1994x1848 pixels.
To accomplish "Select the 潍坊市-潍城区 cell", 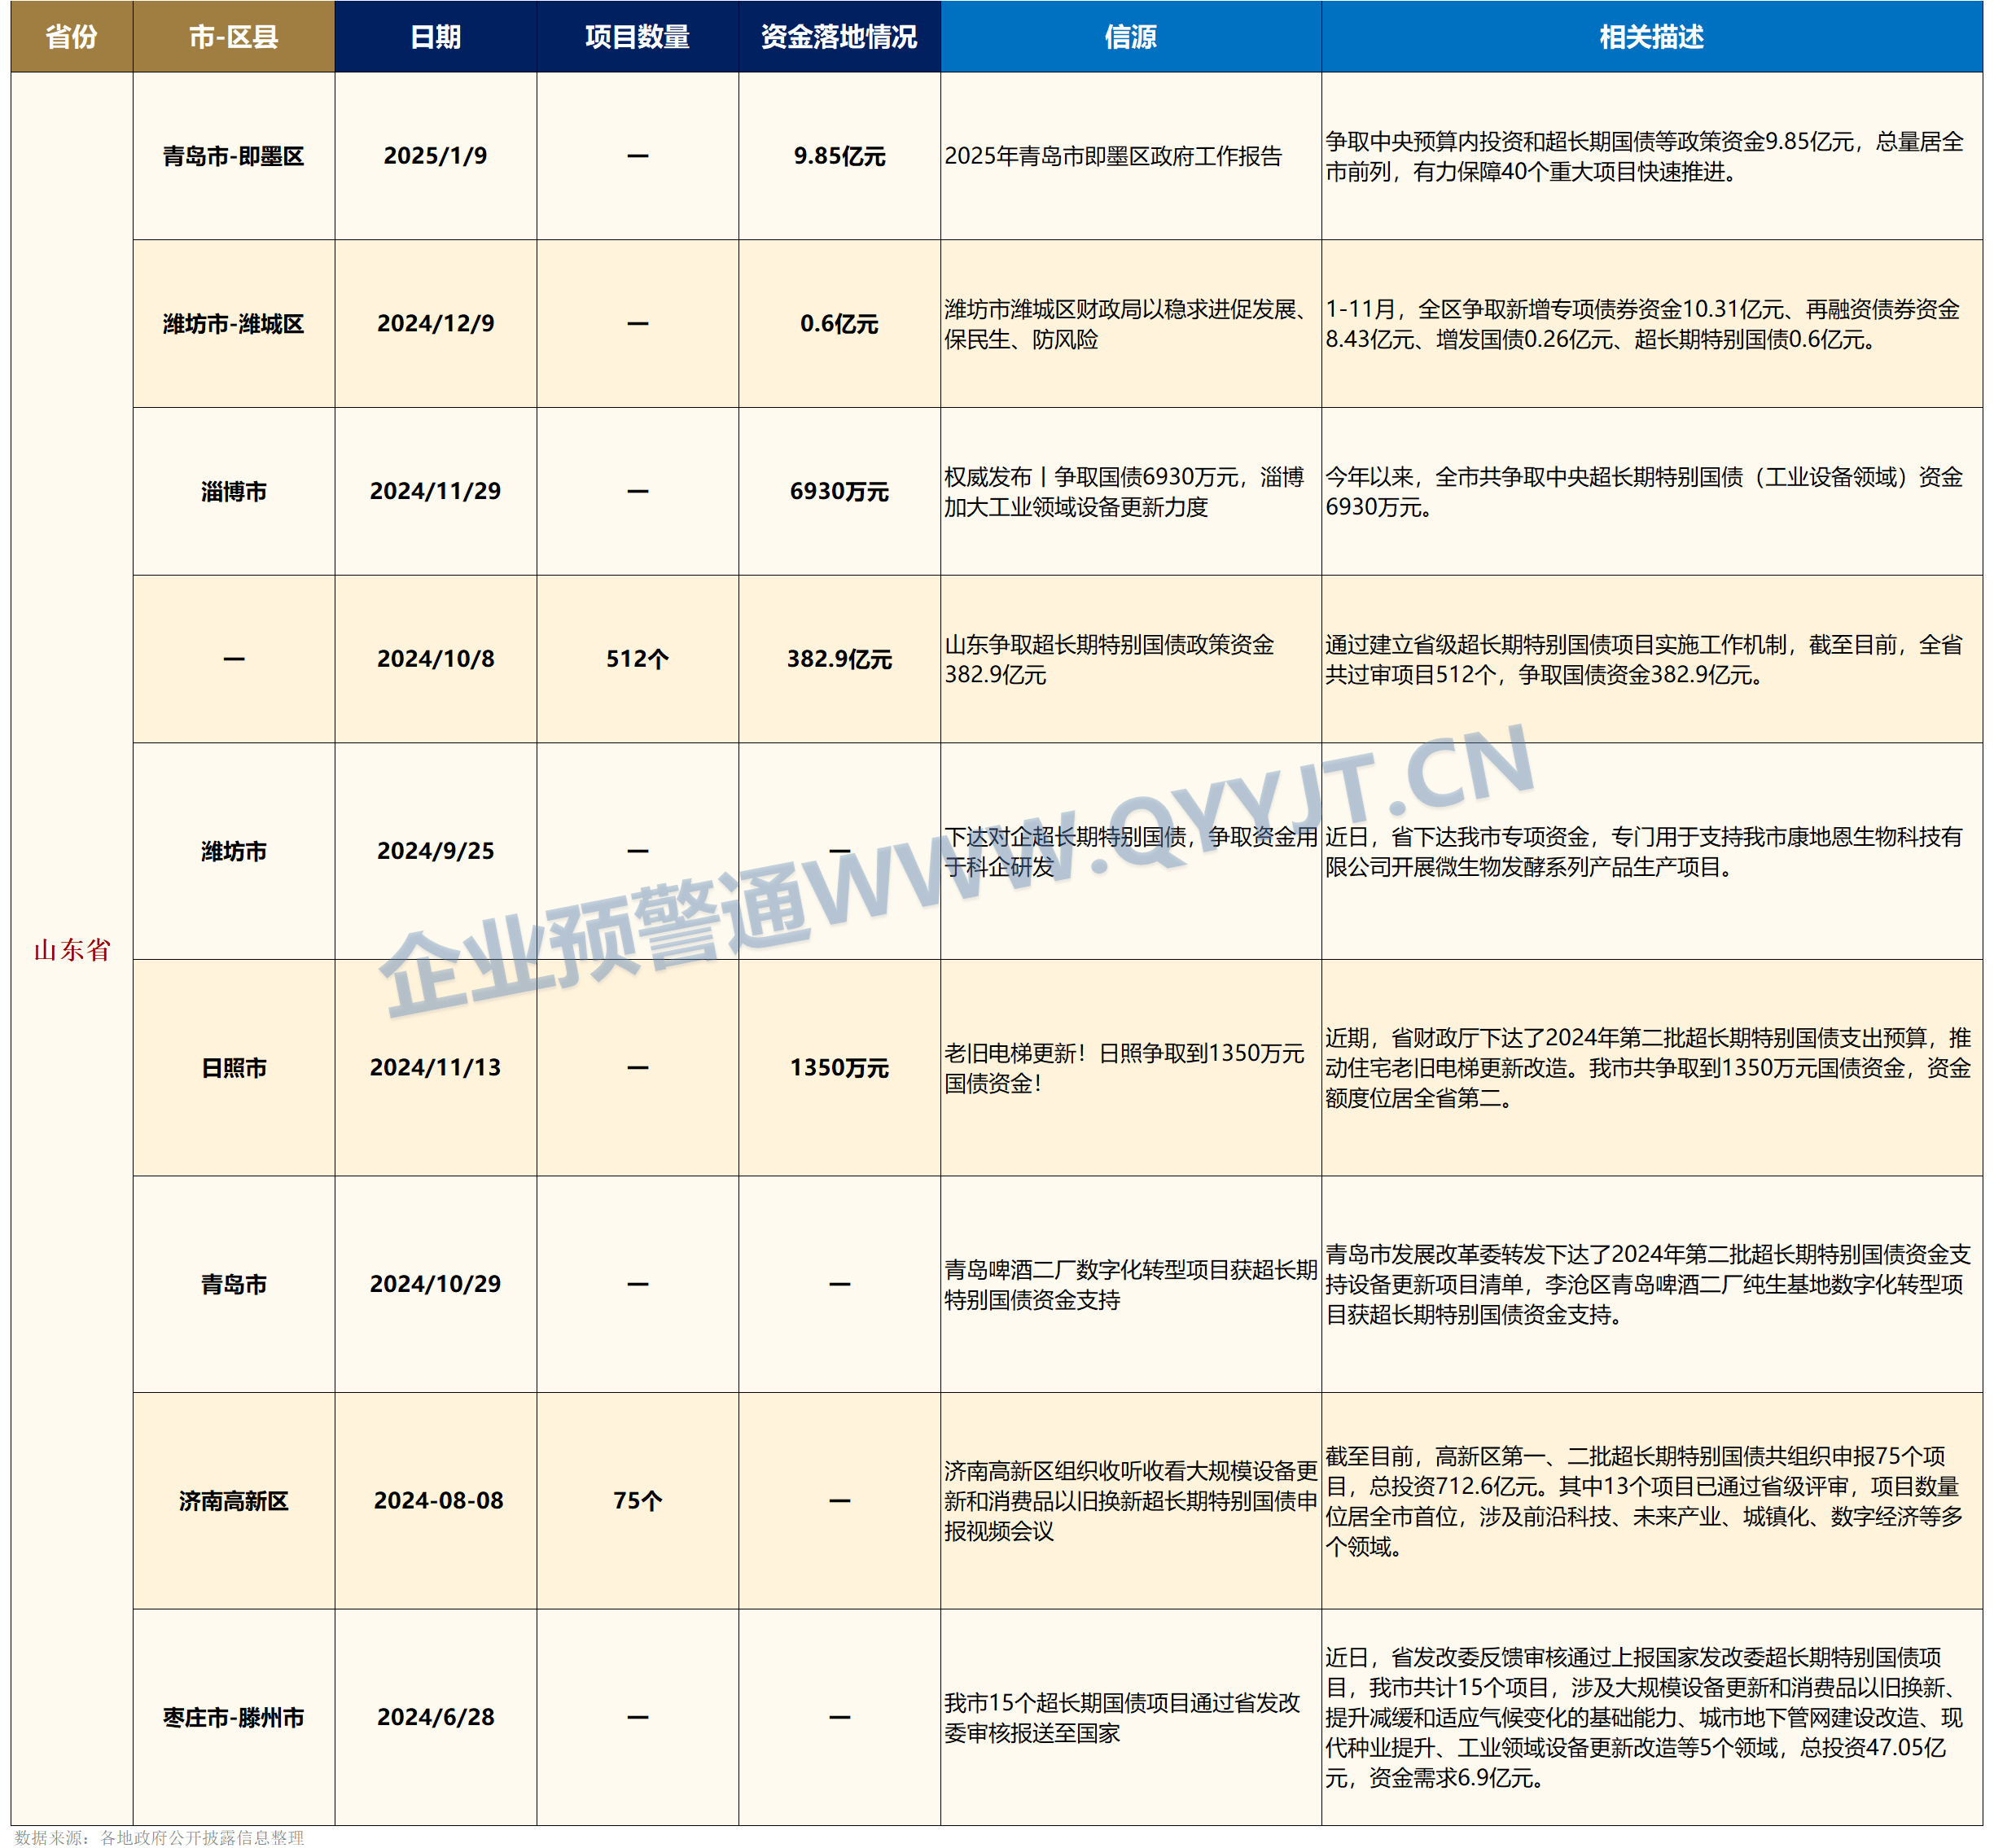I will click(233, 323).
